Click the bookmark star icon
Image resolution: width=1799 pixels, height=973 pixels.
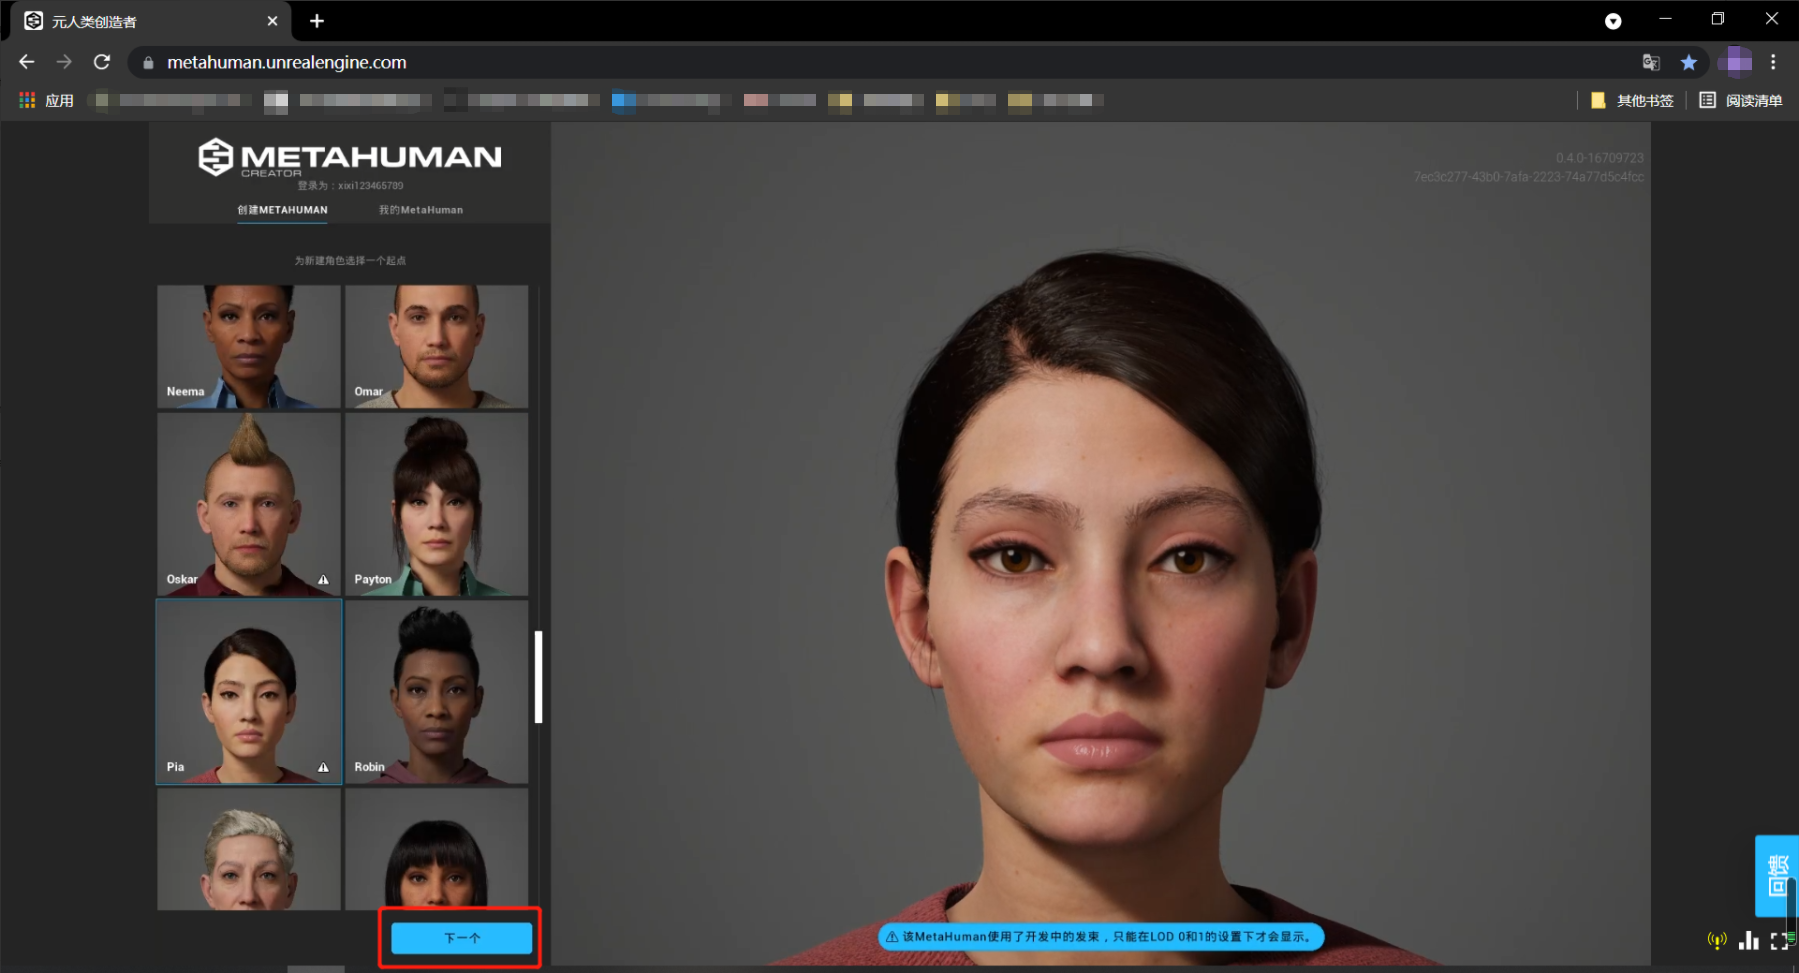click(1689, 62)
